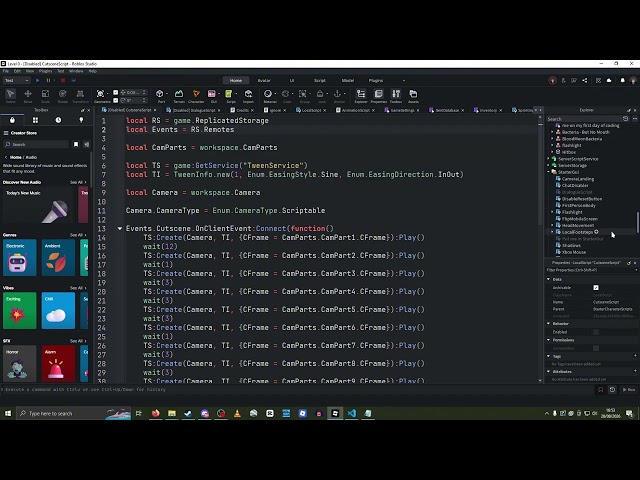Select the Transform tool
The height and width of the screenshot is (480, 640).
[80, 96]
